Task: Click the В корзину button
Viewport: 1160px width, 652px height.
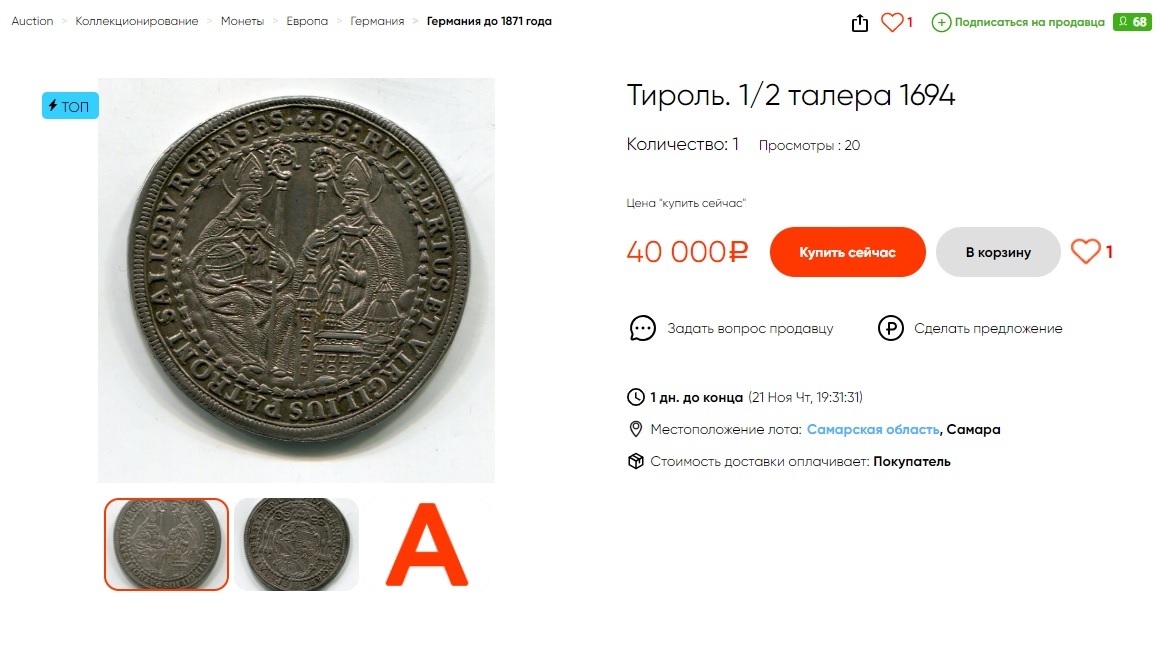Action: click(997, 252)
